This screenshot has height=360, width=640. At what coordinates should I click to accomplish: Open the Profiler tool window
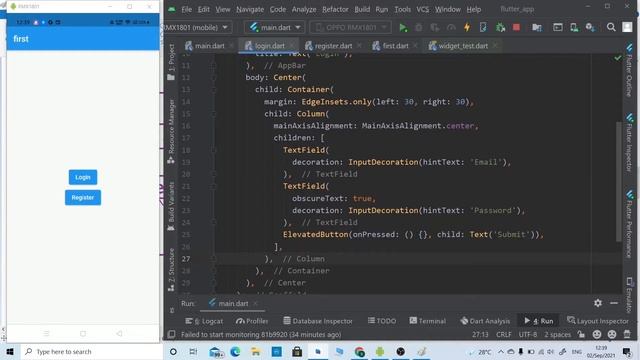coord(252,321)
